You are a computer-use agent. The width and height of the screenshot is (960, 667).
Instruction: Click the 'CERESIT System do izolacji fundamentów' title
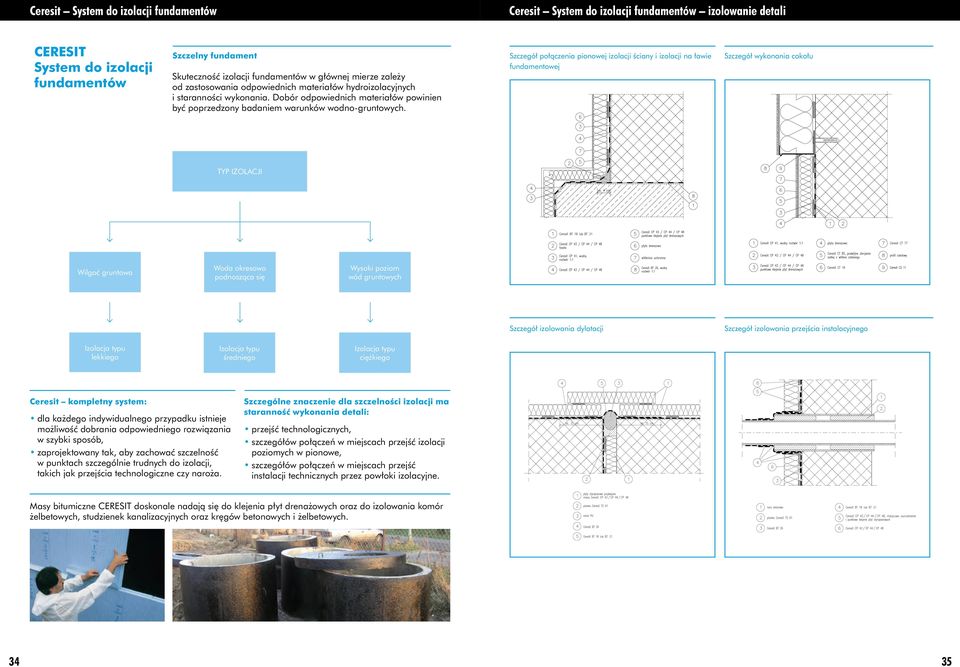pos(93,67)
